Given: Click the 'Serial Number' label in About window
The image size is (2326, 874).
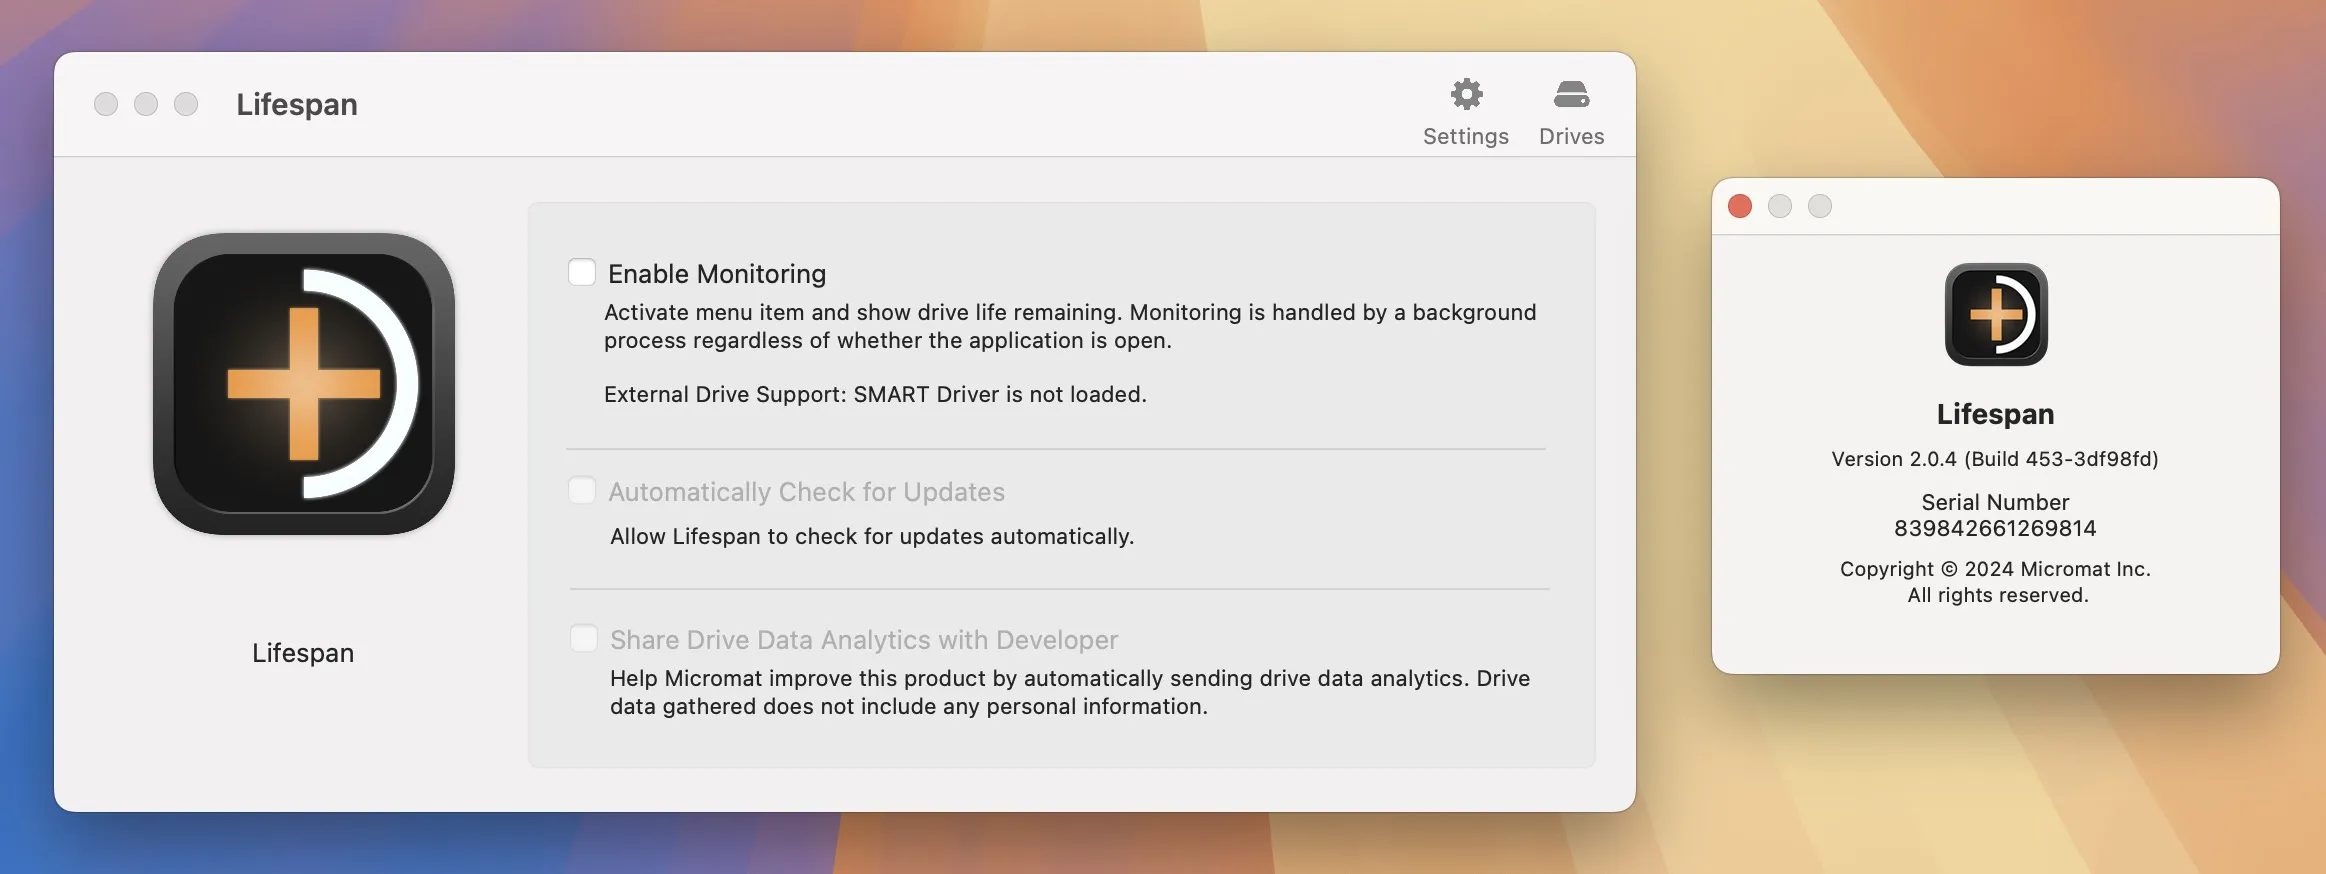Looking at the screenshot, I should pyautogui.click(x=1995, y=502).
